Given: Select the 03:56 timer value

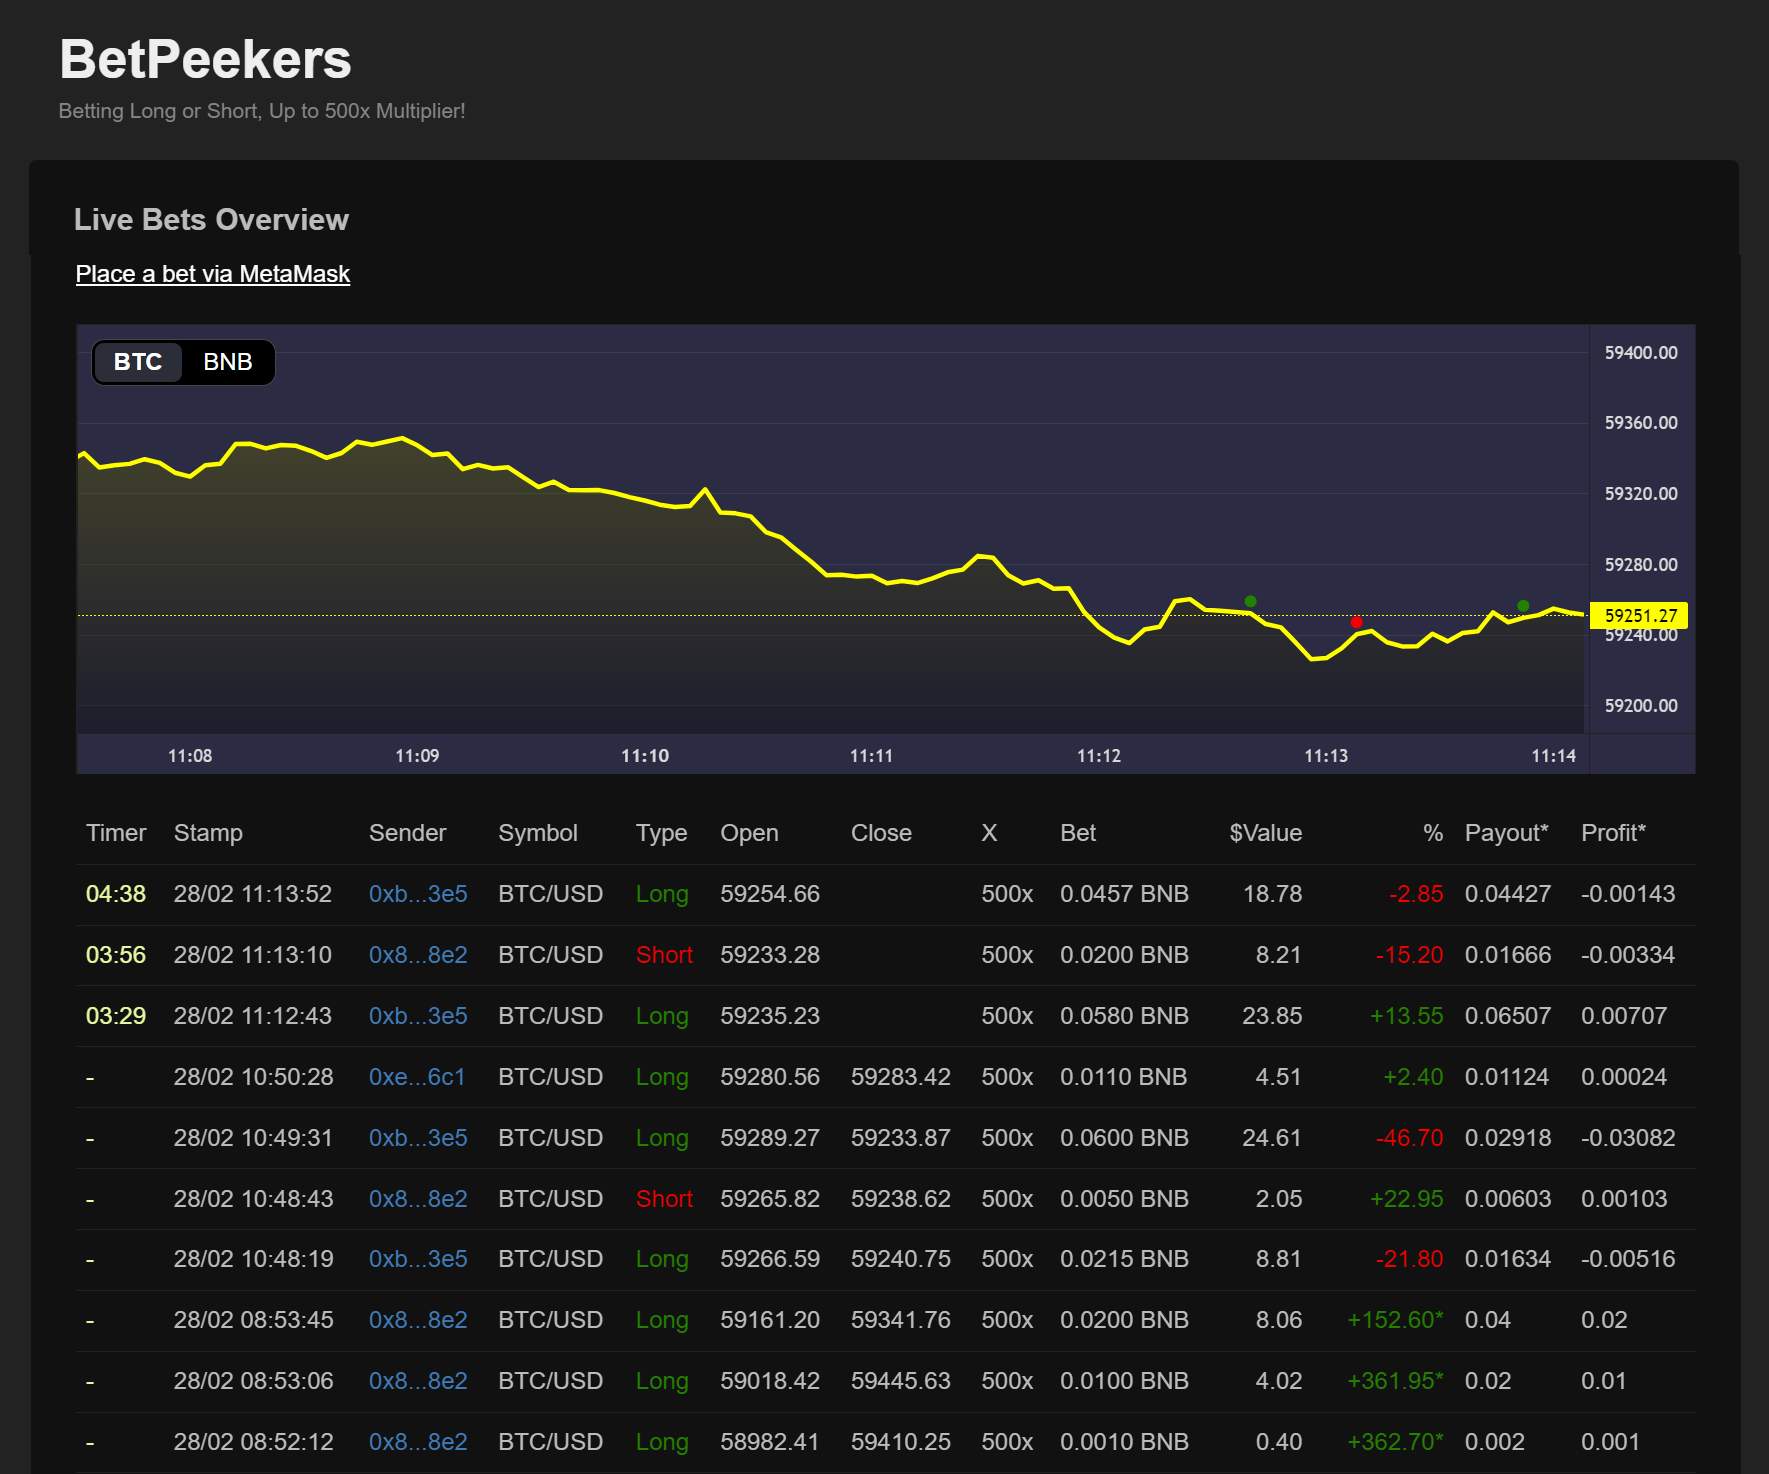Looking at the screenshot, I should 116,955.
